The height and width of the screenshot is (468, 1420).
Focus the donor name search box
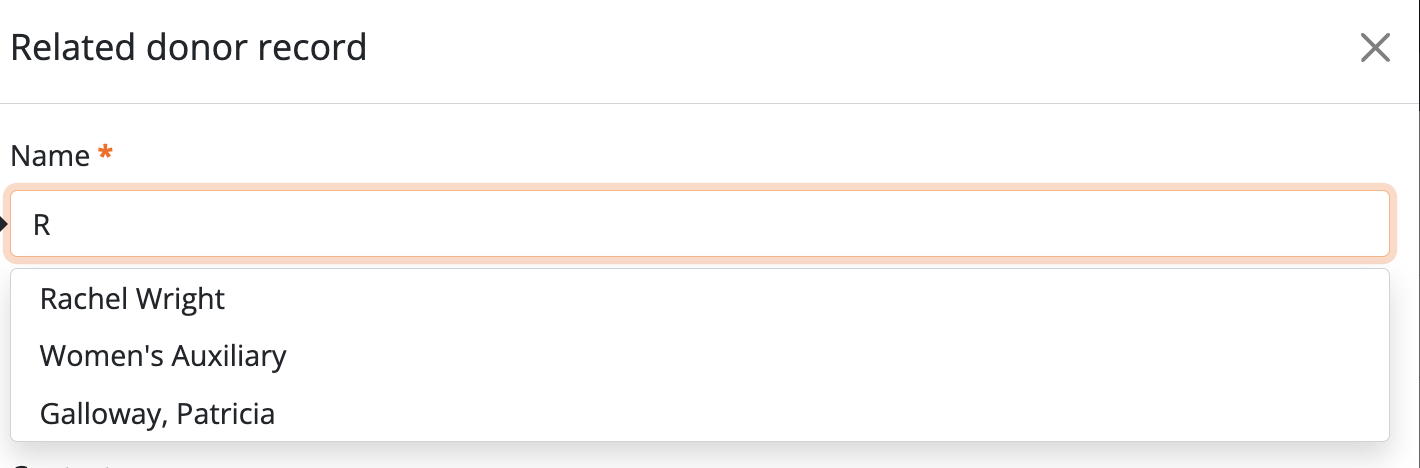tap(700, 224)
